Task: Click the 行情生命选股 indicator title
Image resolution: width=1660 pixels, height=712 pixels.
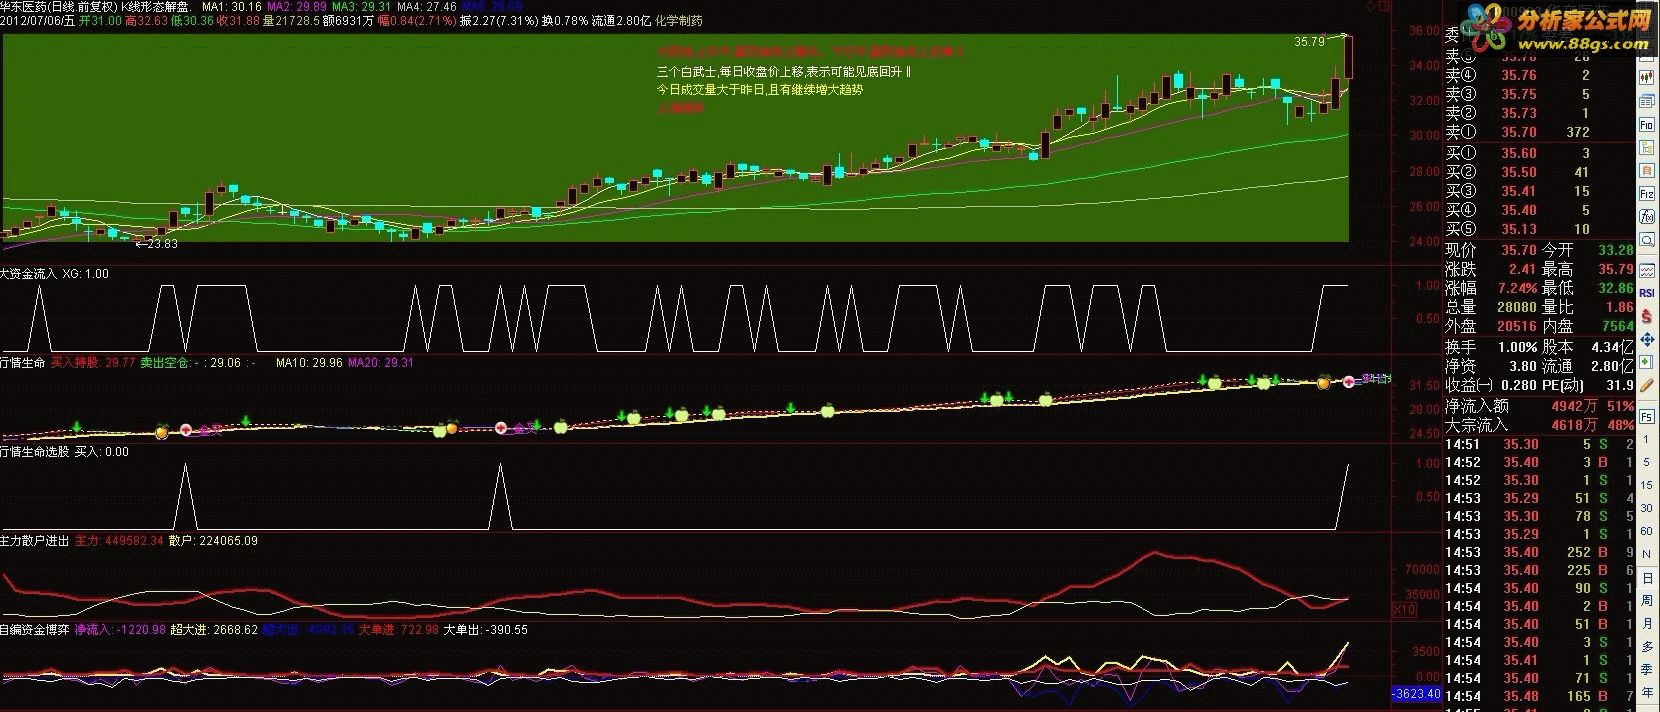Action: 35,451
